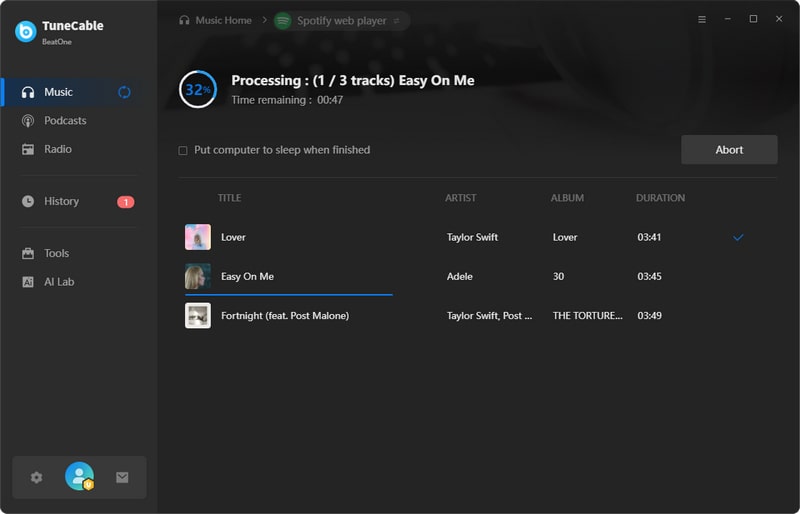Click Fortnight (feat. Post Malone) title
The height and width of the screenshot is (514, 800).
pos(285,316)
